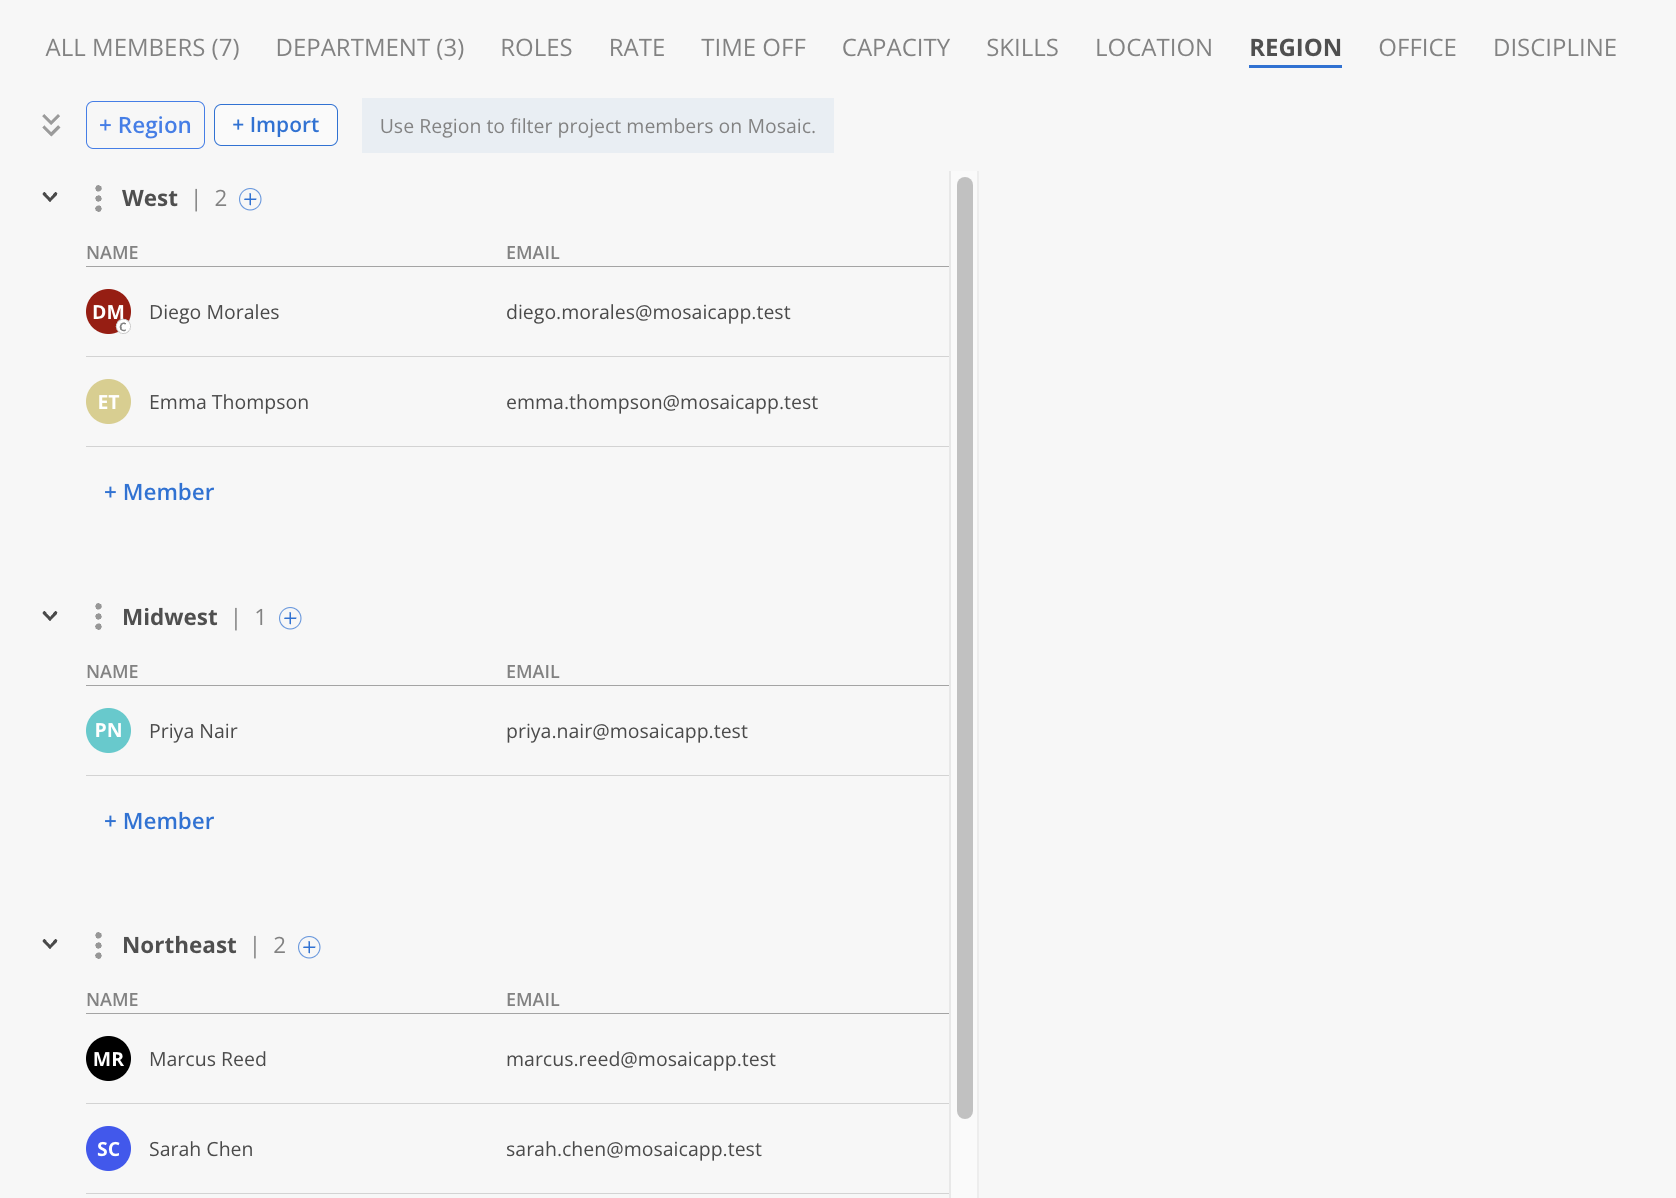Viewport: 1676px width, 1198px height.
Task: Open Northeast region three-dot menu
Action: click(x=98, y=945)
